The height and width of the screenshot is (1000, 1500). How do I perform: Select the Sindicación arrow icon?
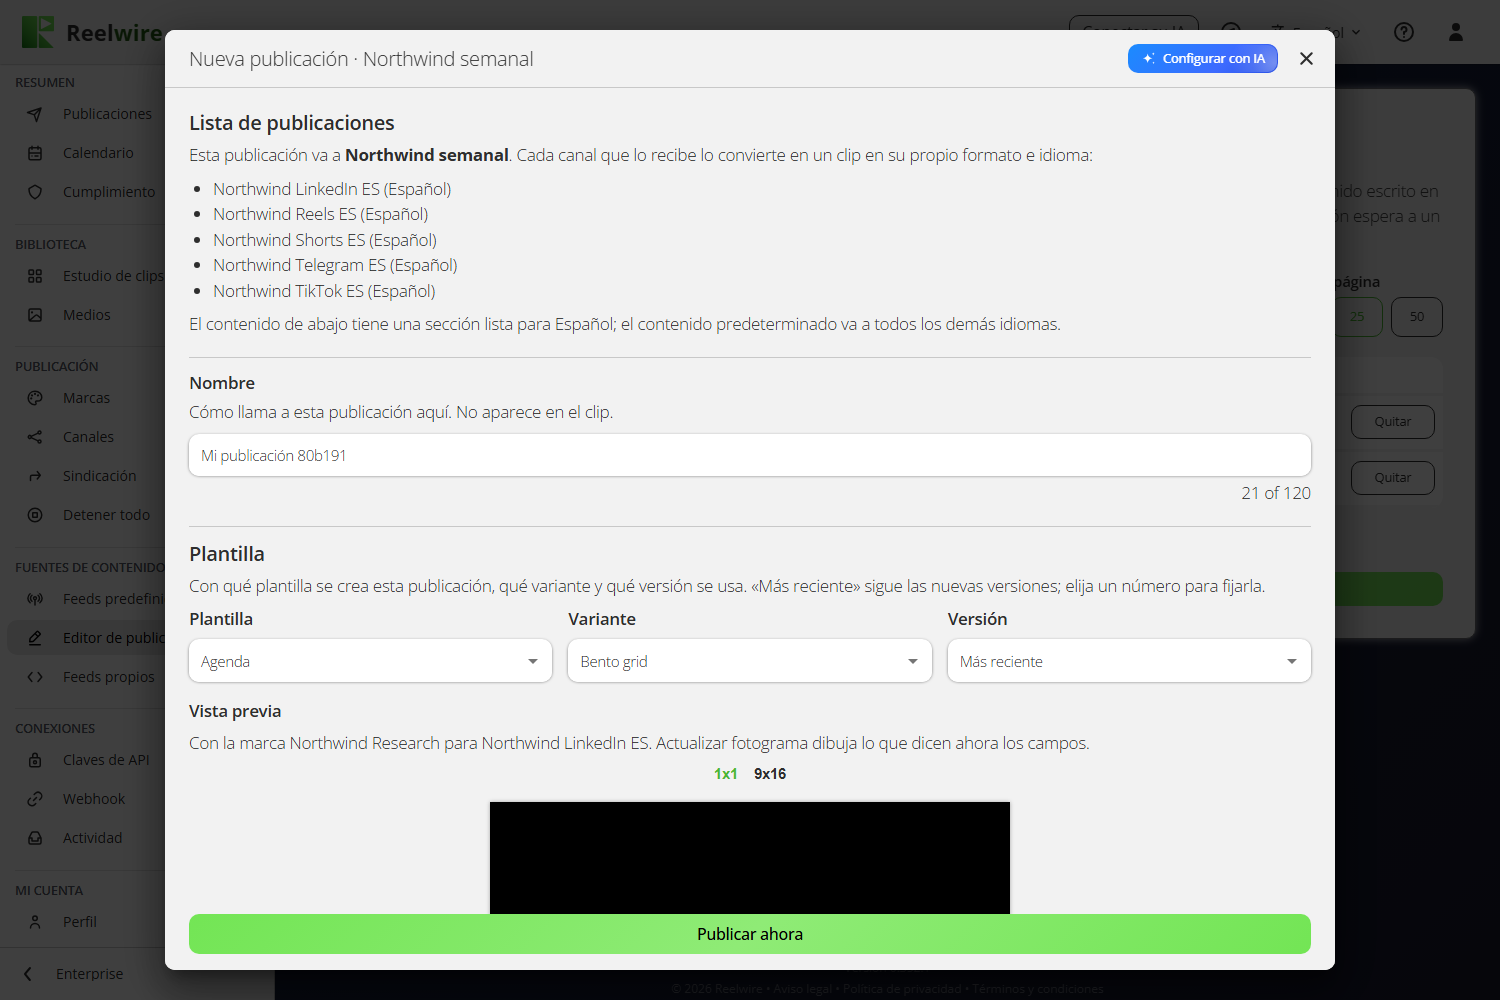click(35, 476)
